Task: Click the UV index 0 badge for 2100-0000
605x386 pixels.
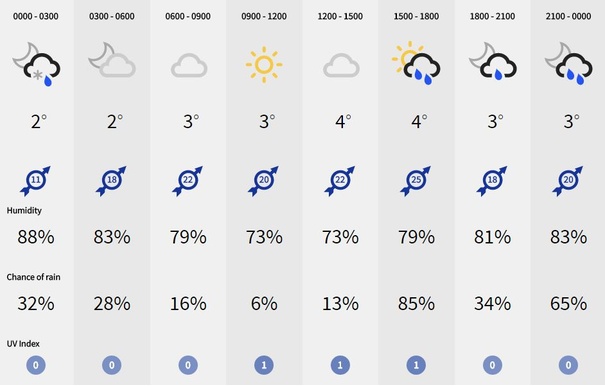Action: (x=568, y=365)
